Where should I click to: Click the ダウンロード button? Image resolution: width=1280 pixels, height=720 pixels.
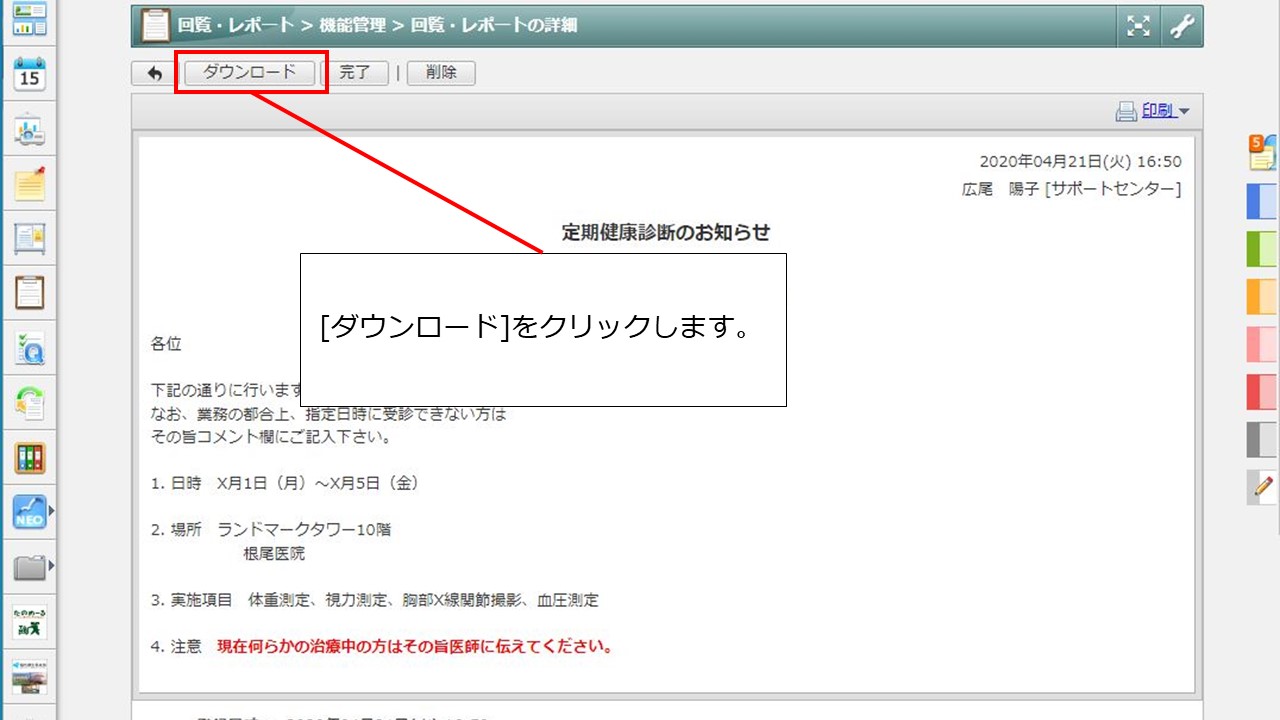tap(250, 72)
